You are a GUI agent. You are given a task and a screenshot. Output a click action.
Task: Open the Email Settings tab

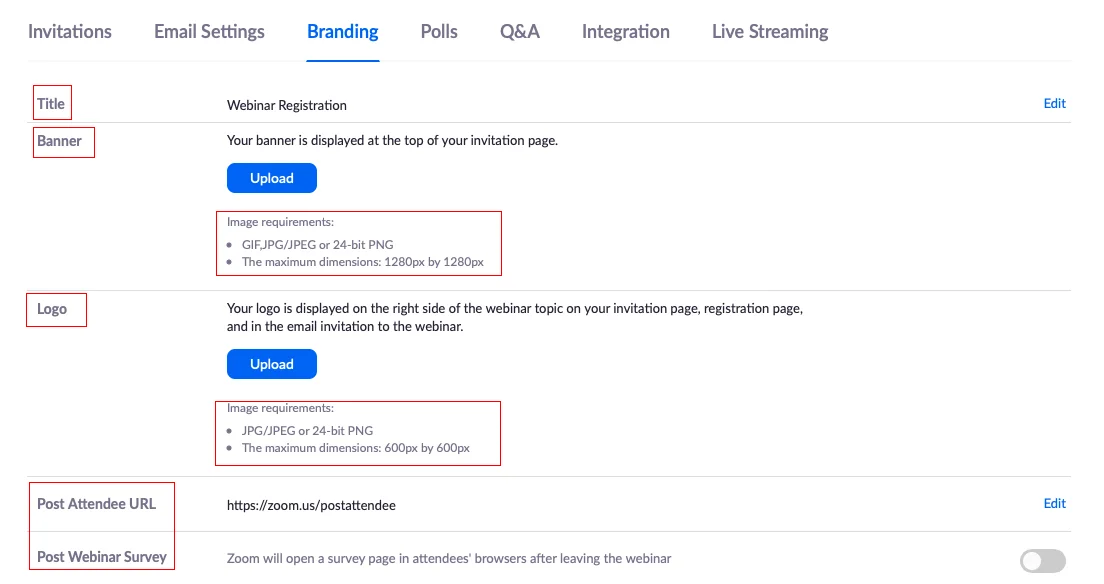coord(208,31)
